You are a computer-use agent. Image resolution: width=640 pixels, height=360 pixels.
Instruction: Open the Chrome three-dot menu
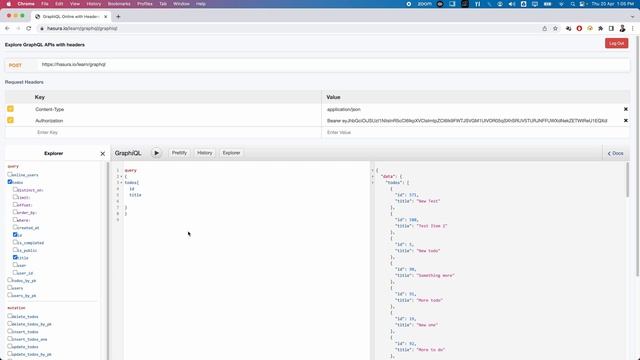pyautogui.click(x=633, y=29)
